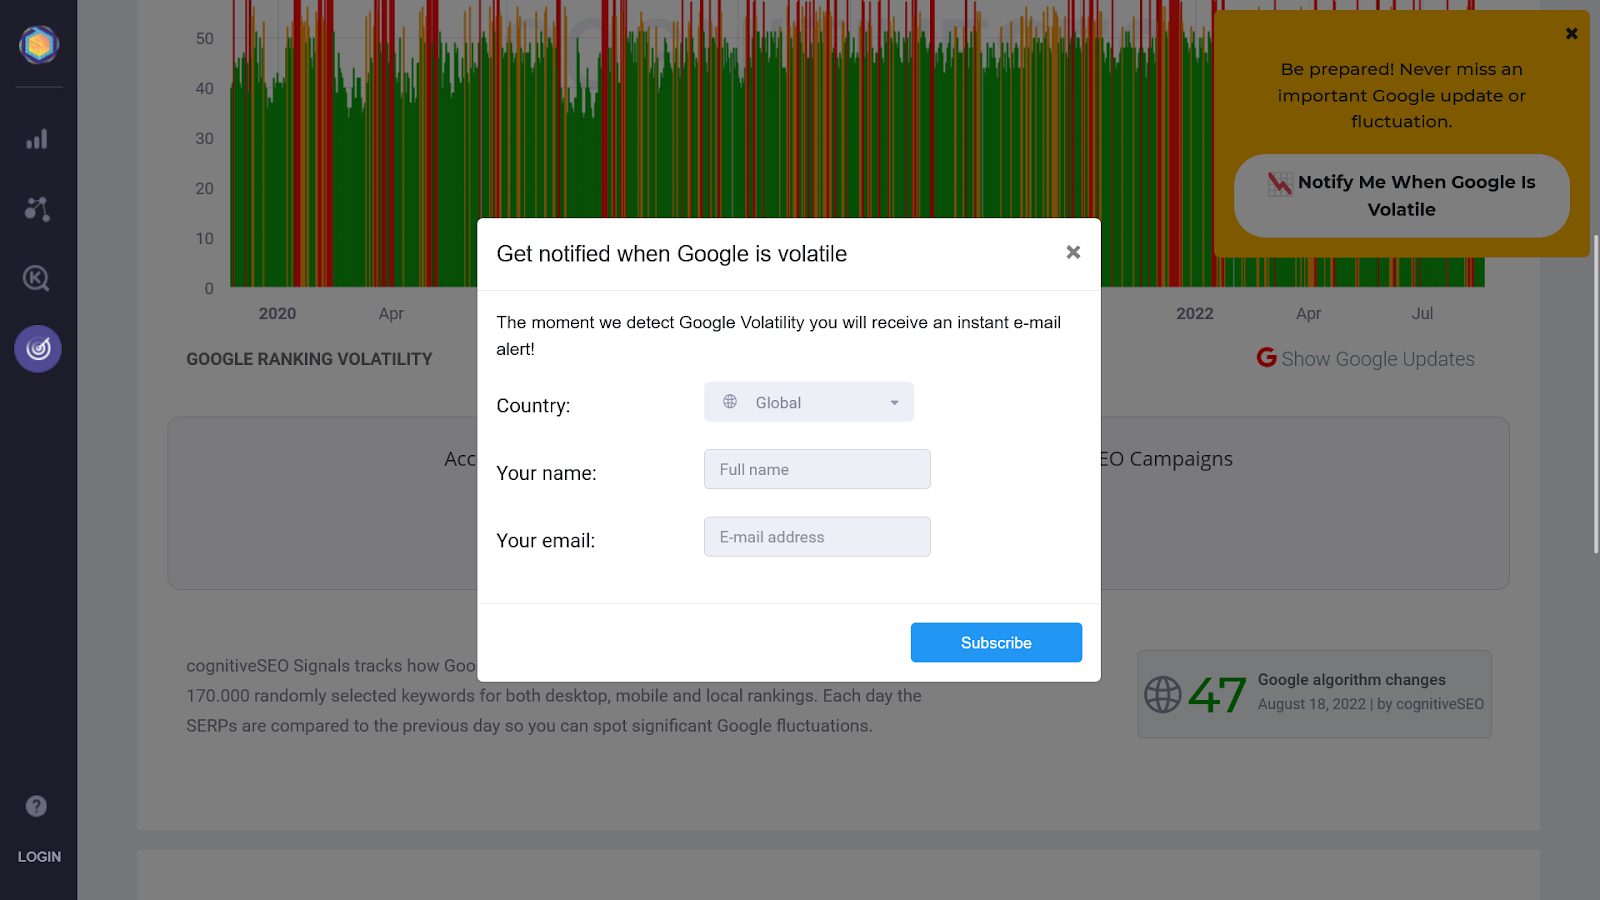The image size is (1600, 900).
Task: Click the LOGIN link in sidebar
Action: (x=39, y=857)
